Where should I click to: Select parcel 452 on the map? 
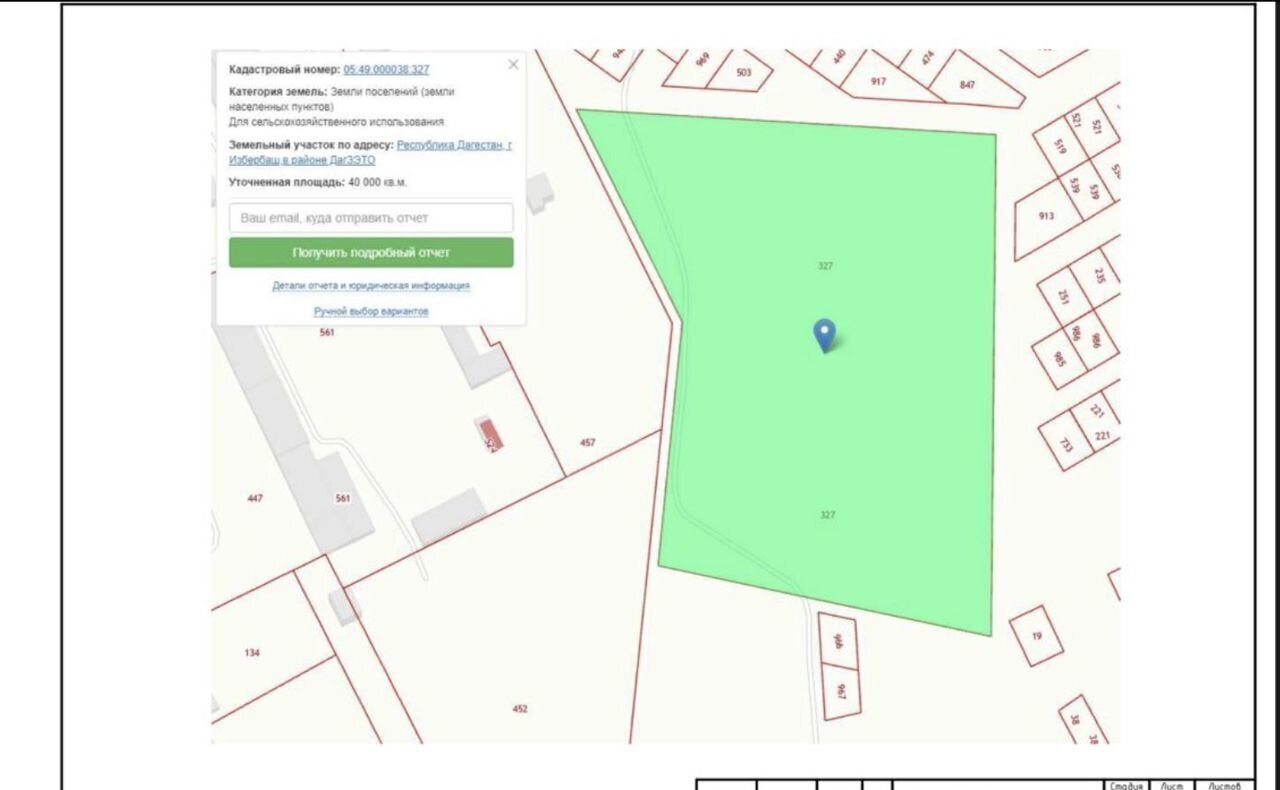520,709
